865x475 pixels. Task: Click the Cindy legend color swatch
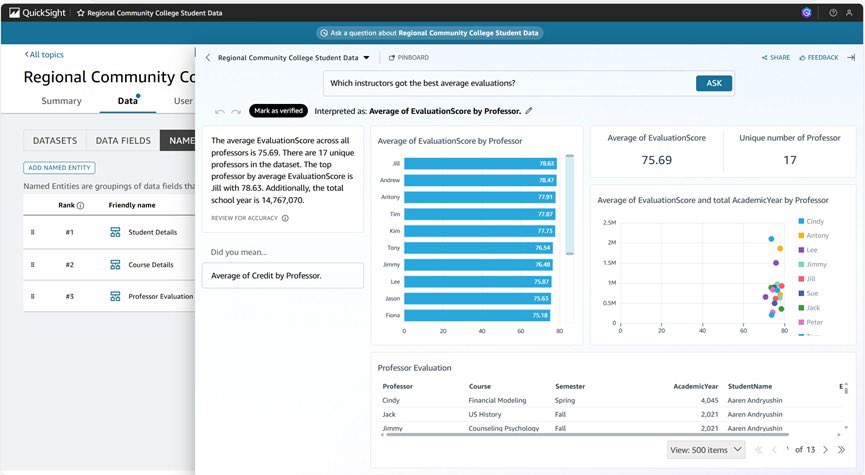[801, 221]
